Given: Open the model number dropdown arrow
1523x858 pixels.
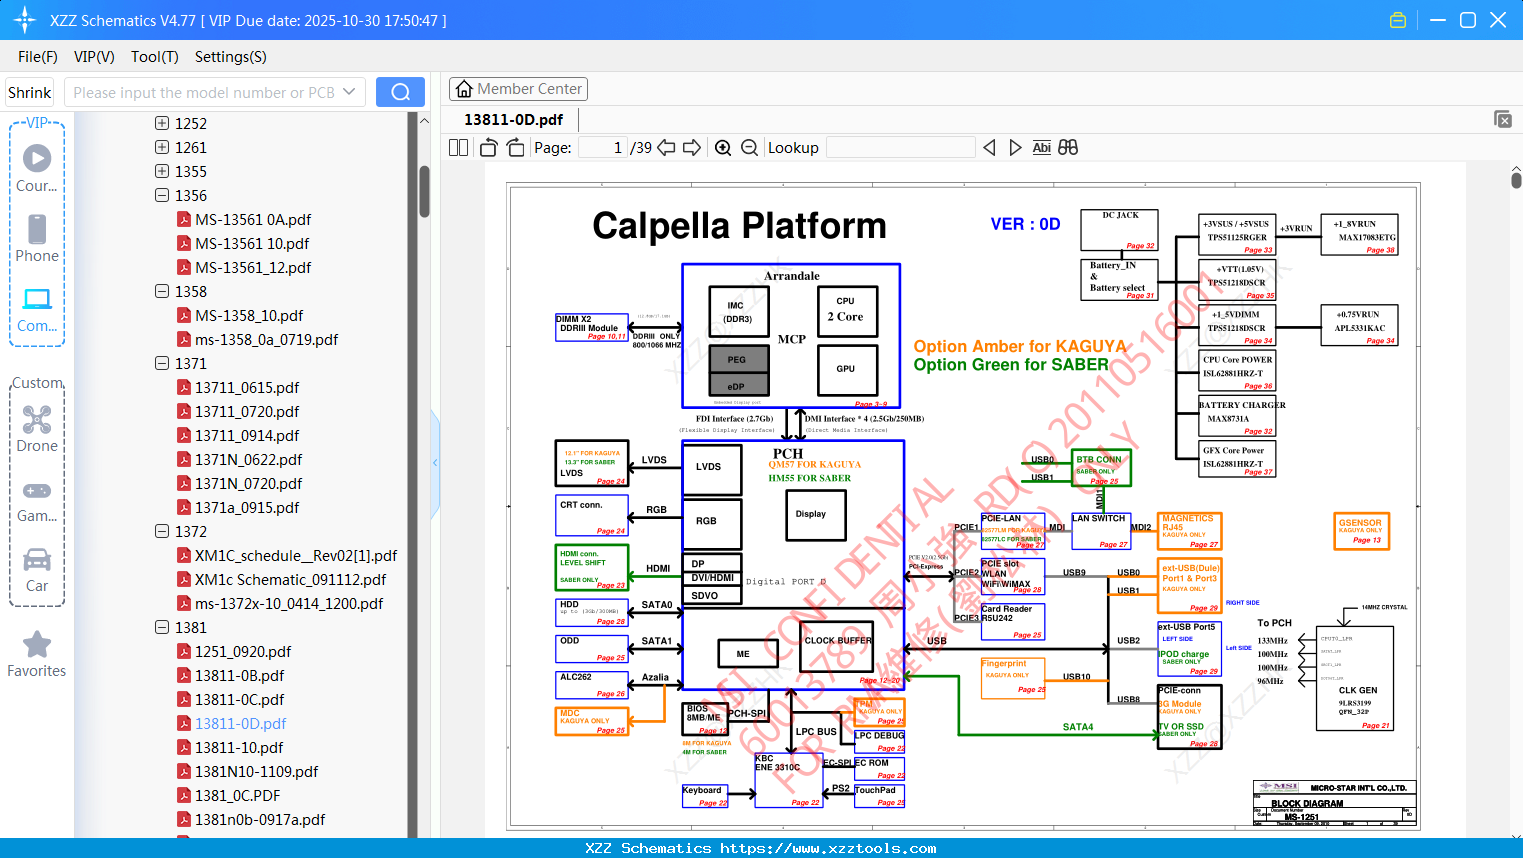Looking at the screenshot, I should pyautogui.click(x=349, y=92).
